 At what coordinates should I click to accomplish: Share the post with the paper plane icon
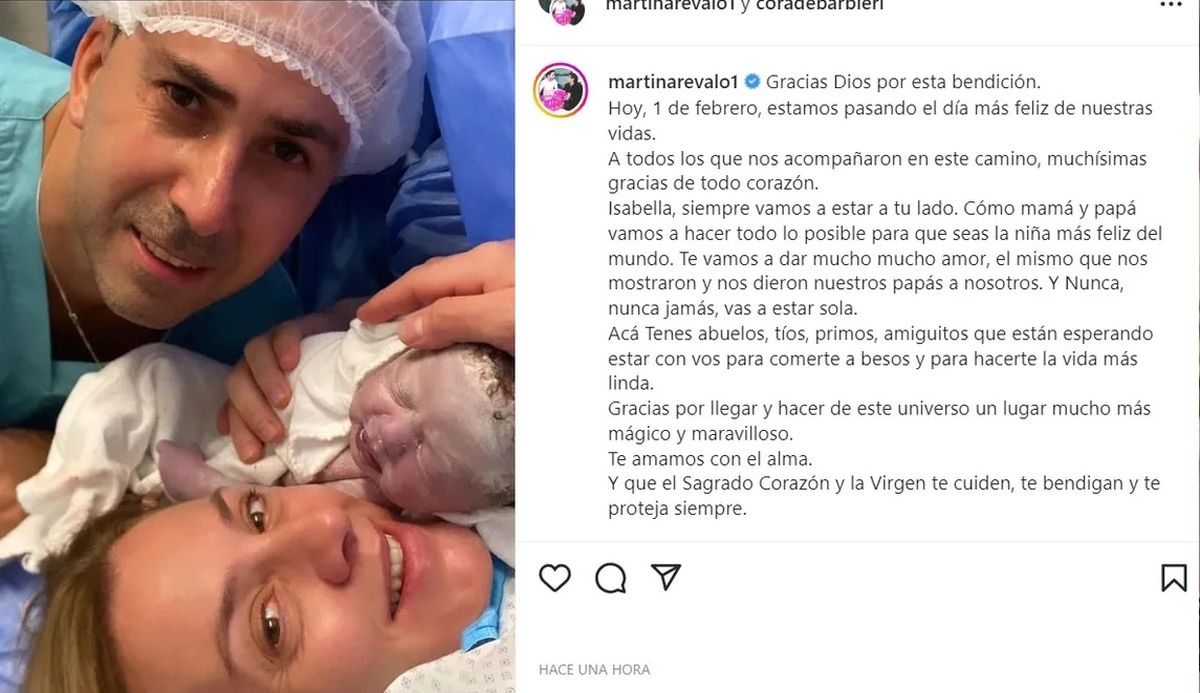coord(666,576)
